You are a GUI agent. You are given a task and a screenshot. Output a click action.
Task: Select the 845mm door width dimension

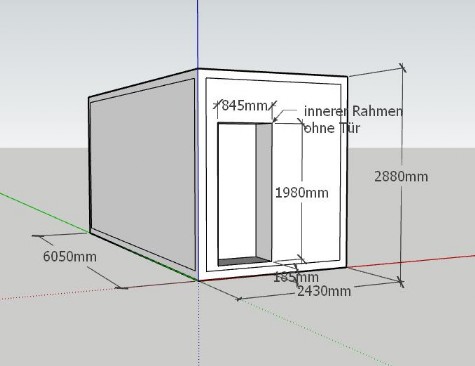[x=245, y=105]
